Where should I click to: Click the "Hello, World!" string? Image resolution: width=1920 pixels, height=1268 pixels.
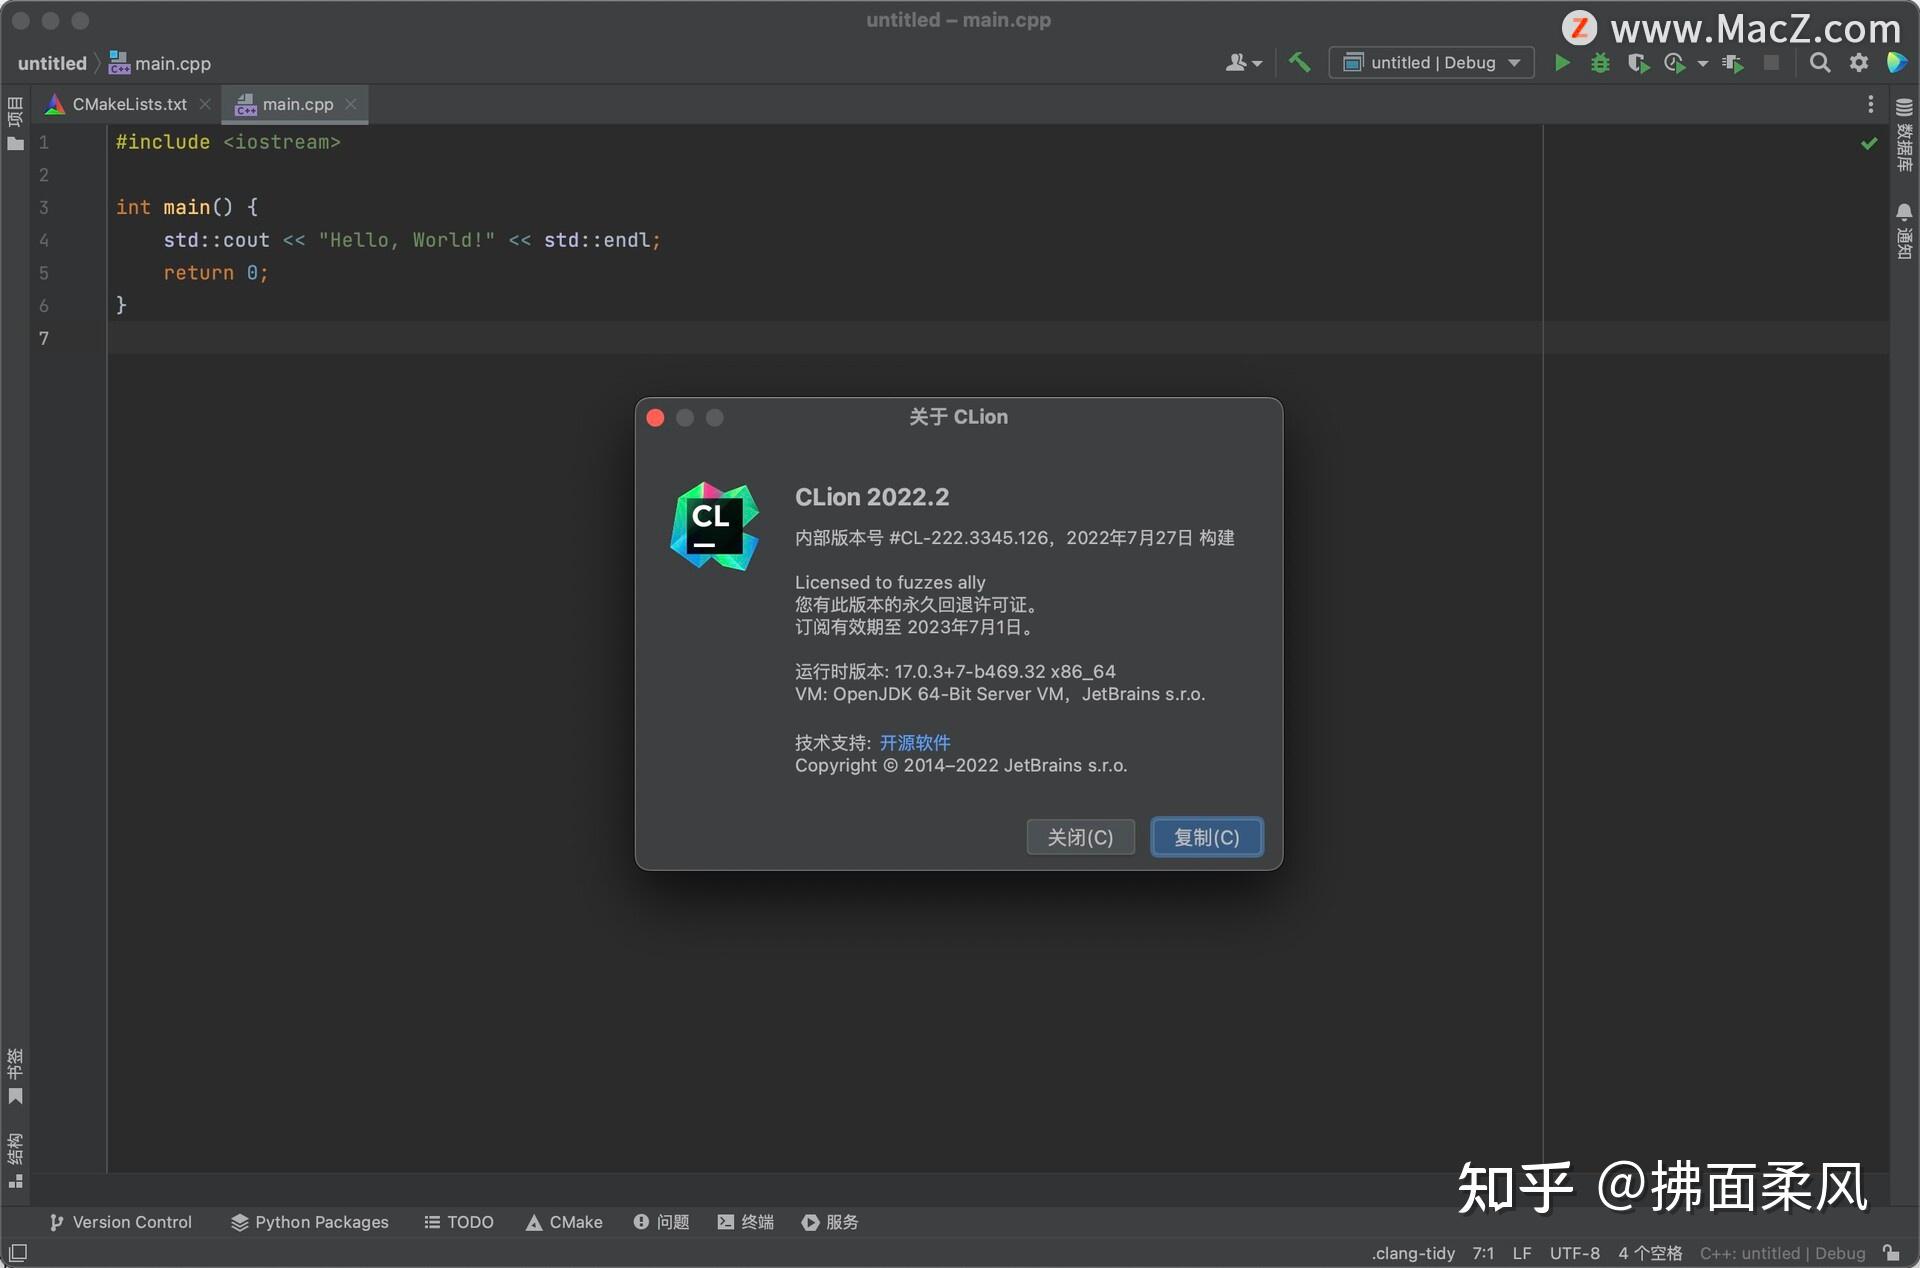point(406,240)
